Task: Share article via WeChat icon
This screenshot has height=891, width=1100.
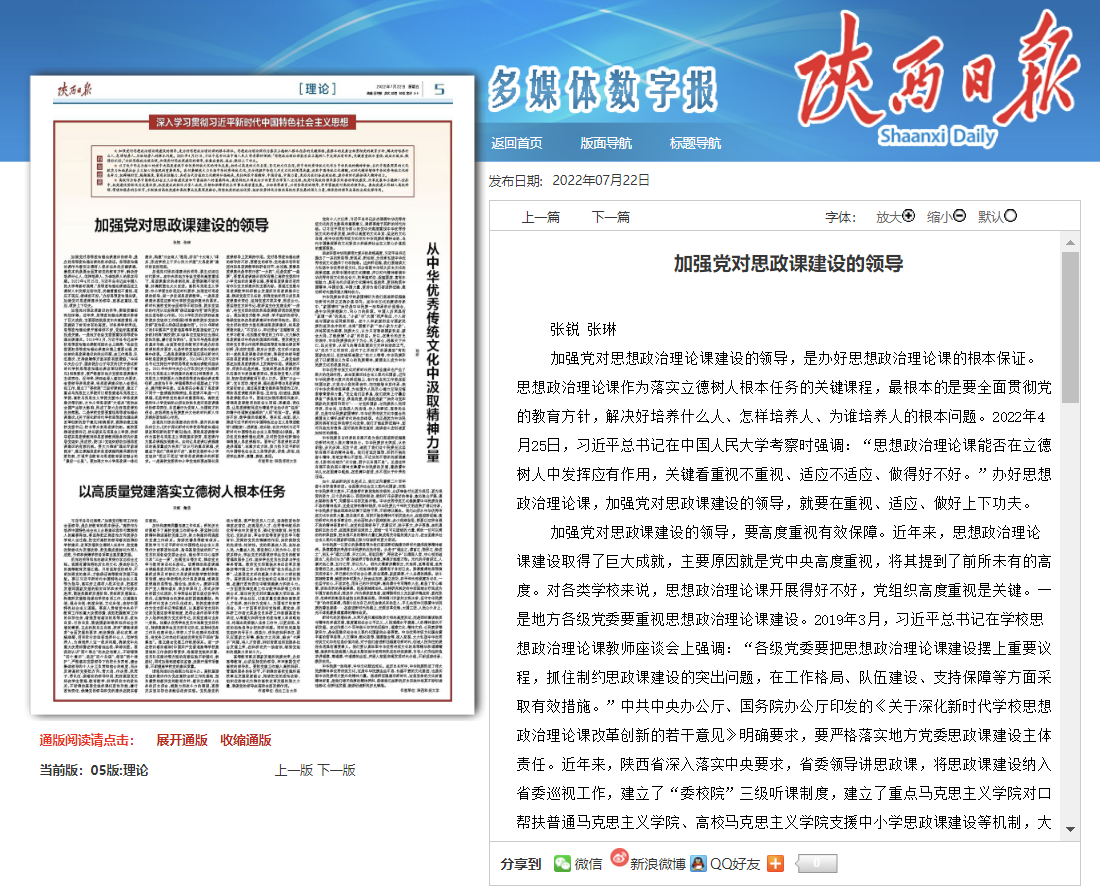Action: (x=563, y=864)
